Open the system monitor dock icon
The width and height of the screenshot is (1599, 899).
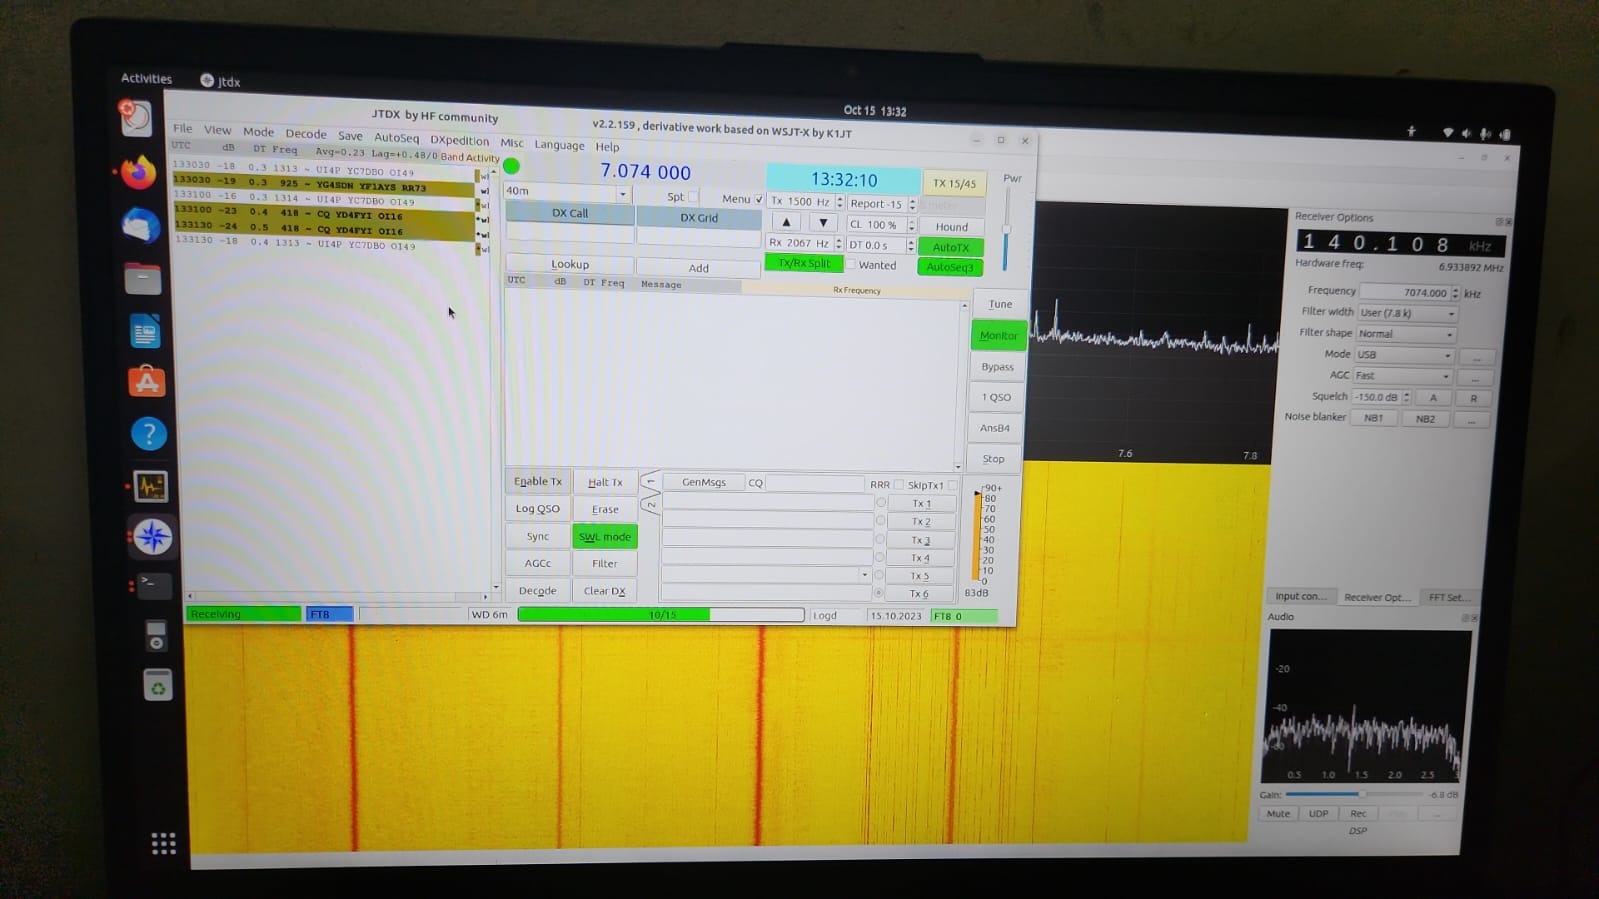pyautogui.click(x=151, y=486)
